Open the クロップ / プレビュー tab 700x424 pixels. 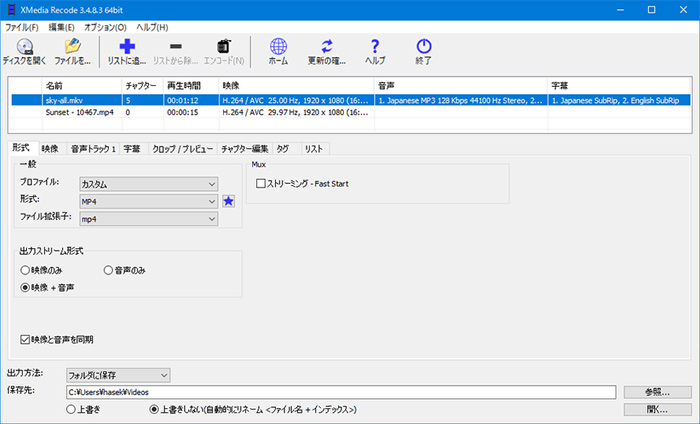(x=183, y=149)
